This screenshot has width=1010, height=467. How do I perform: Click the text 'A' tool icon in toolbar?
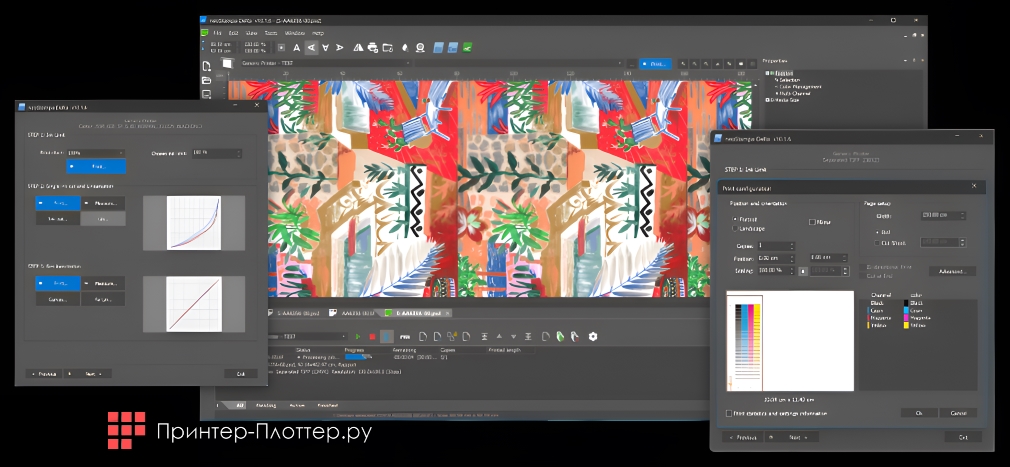pyautogui.click(x=296, y=47)
